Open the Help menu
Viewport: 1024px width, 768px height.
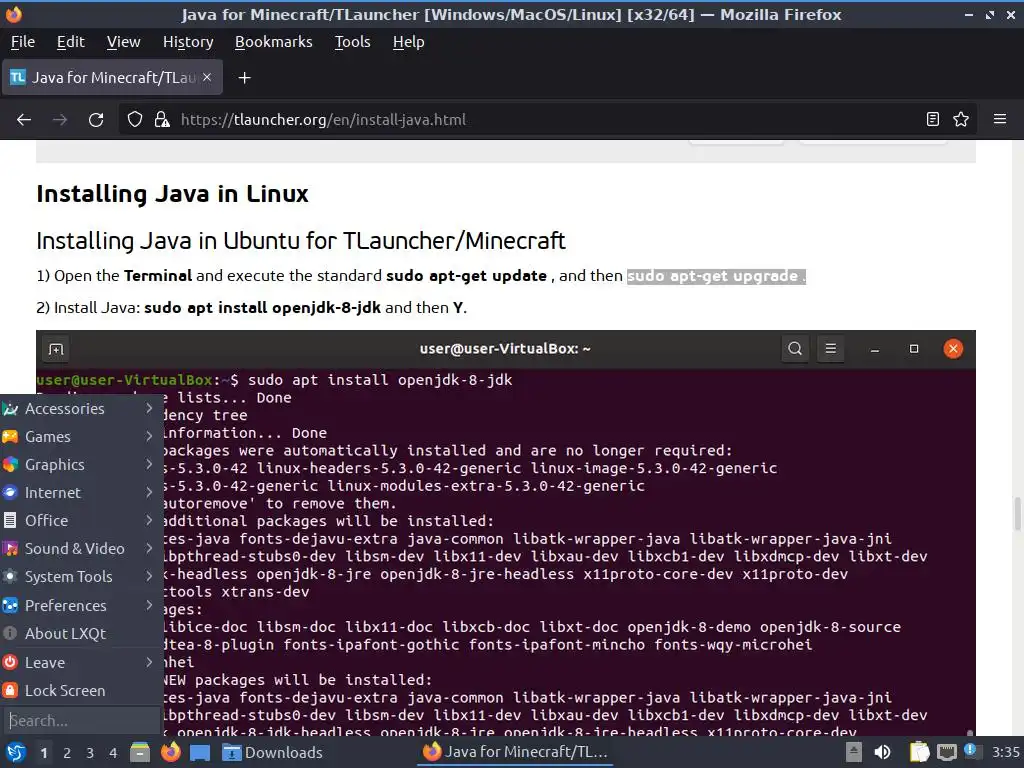pos(408,42)
